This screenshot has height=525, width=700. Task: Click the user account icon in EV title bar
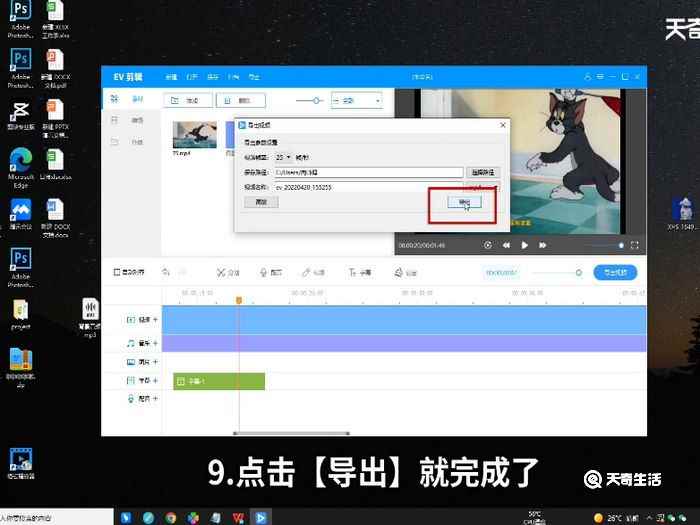point(588,77)
